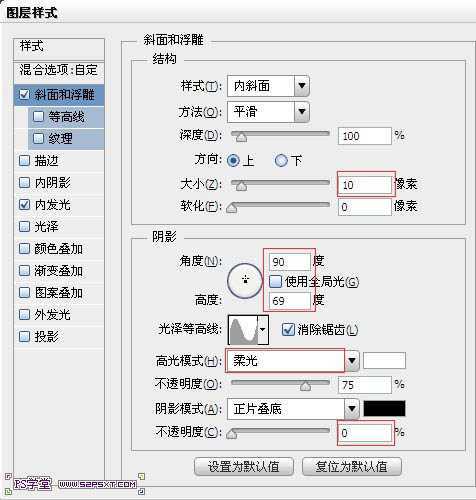Uncheck the 斜面和浮雕 checkbox
This screenshot has width=476, height=500.
click(x=24, y=95)
